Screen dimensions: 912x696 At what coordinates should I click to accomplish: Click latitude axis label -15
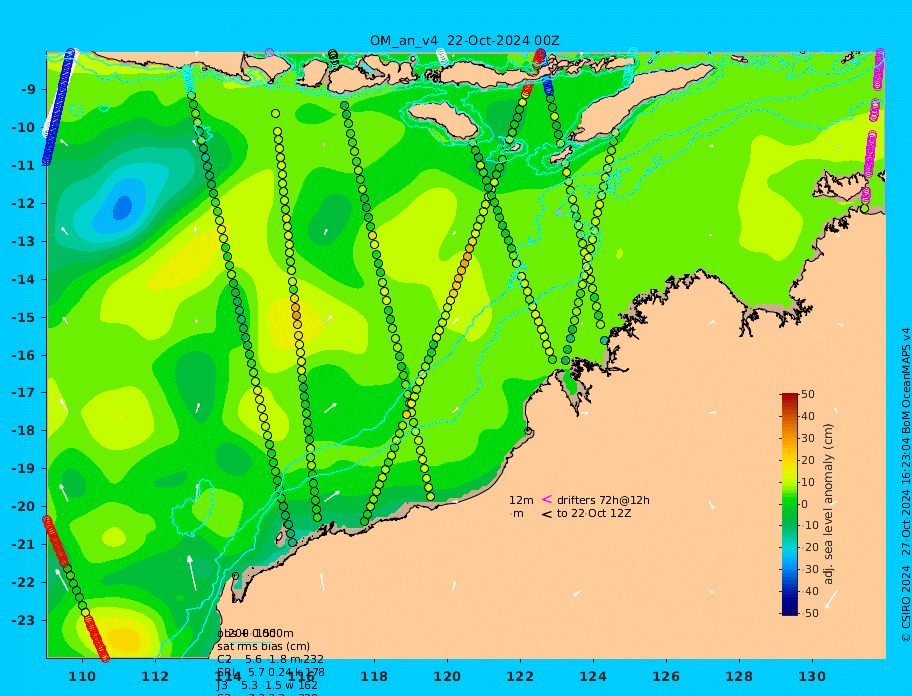point(23,317)
